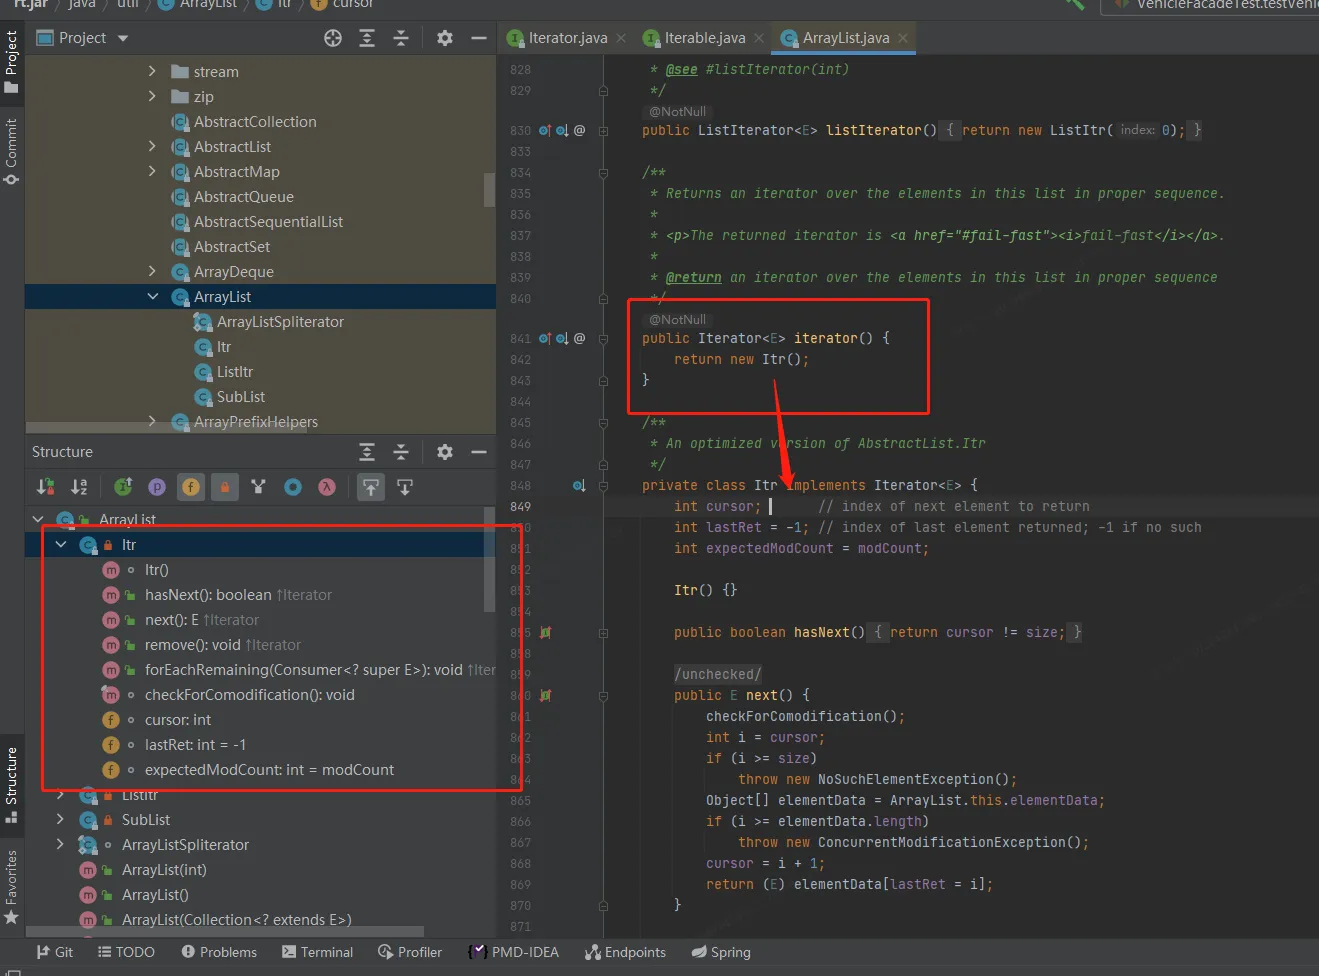Open Structure panel options gear
Screen dimensions: 1319x976
click(445, 452)
